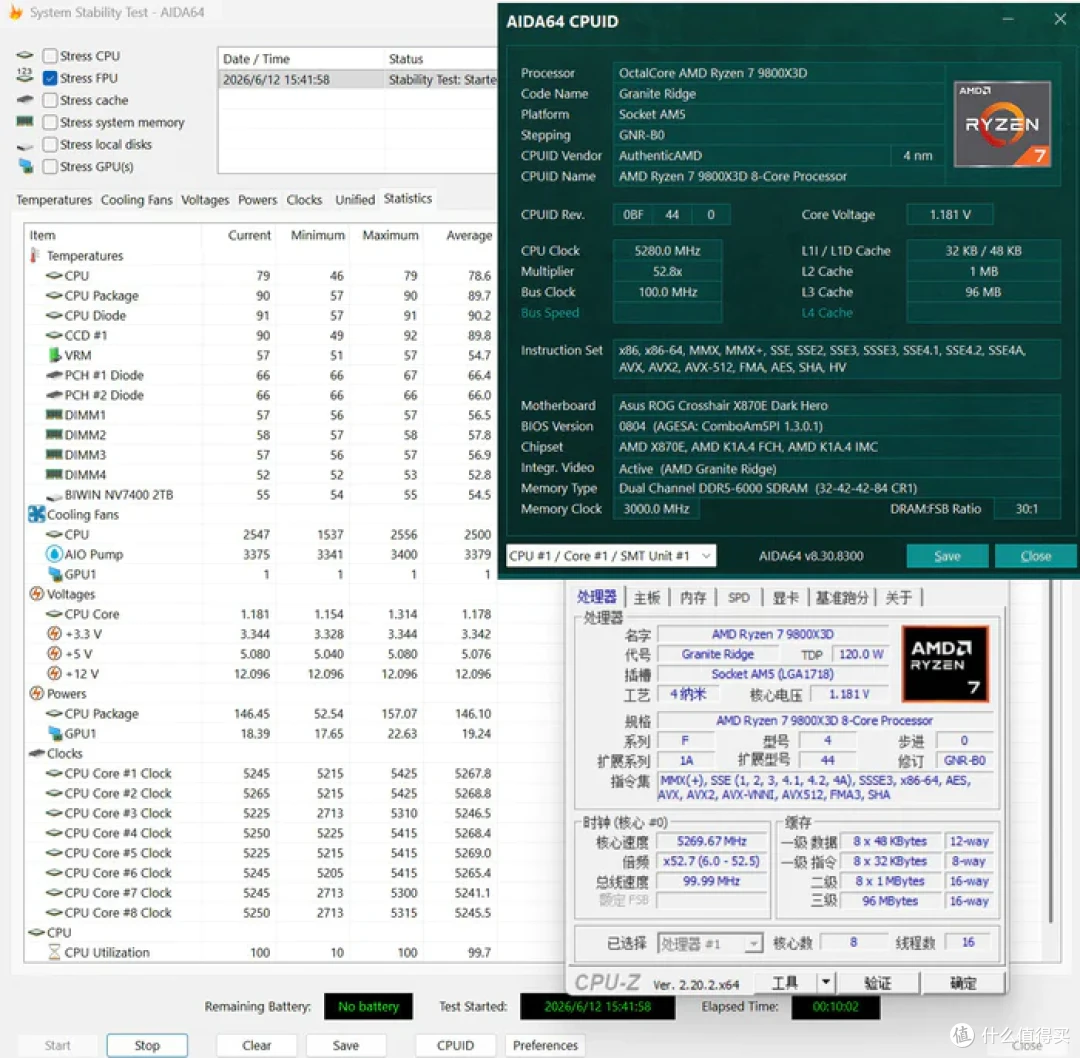The height and width of the screenshot is (1058, 1080).
Task: Click the Stress GPU(s) monitor icon
Action: (x=25, y=165)
